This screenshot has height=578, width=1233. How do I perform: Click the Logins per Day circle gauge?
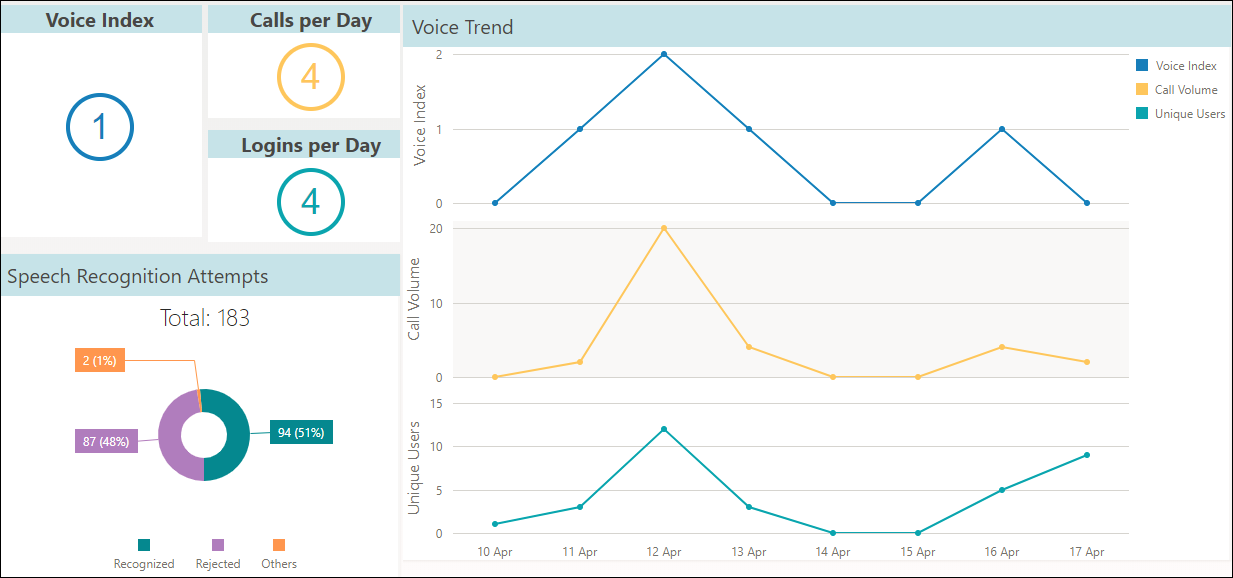(310, 202)
